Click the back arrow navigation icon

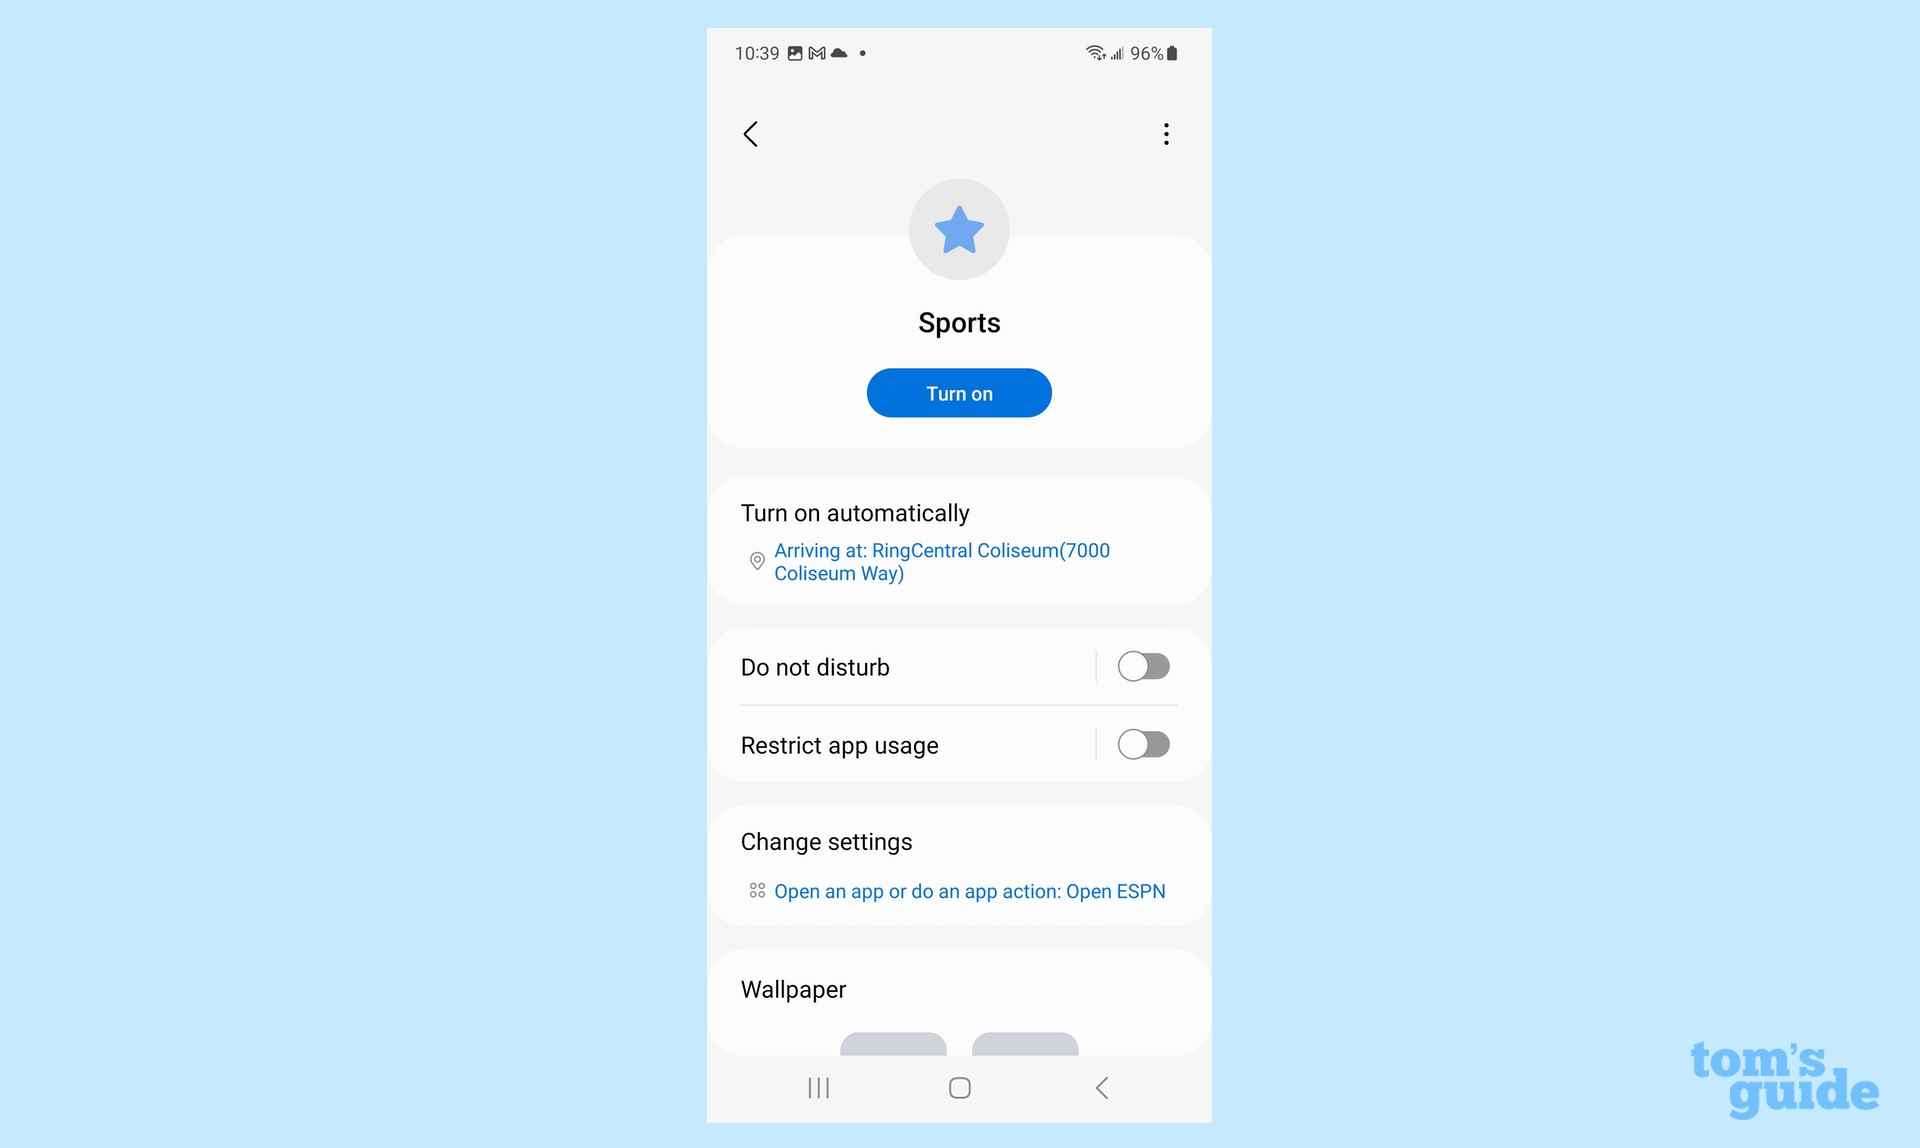pos(752,133)
